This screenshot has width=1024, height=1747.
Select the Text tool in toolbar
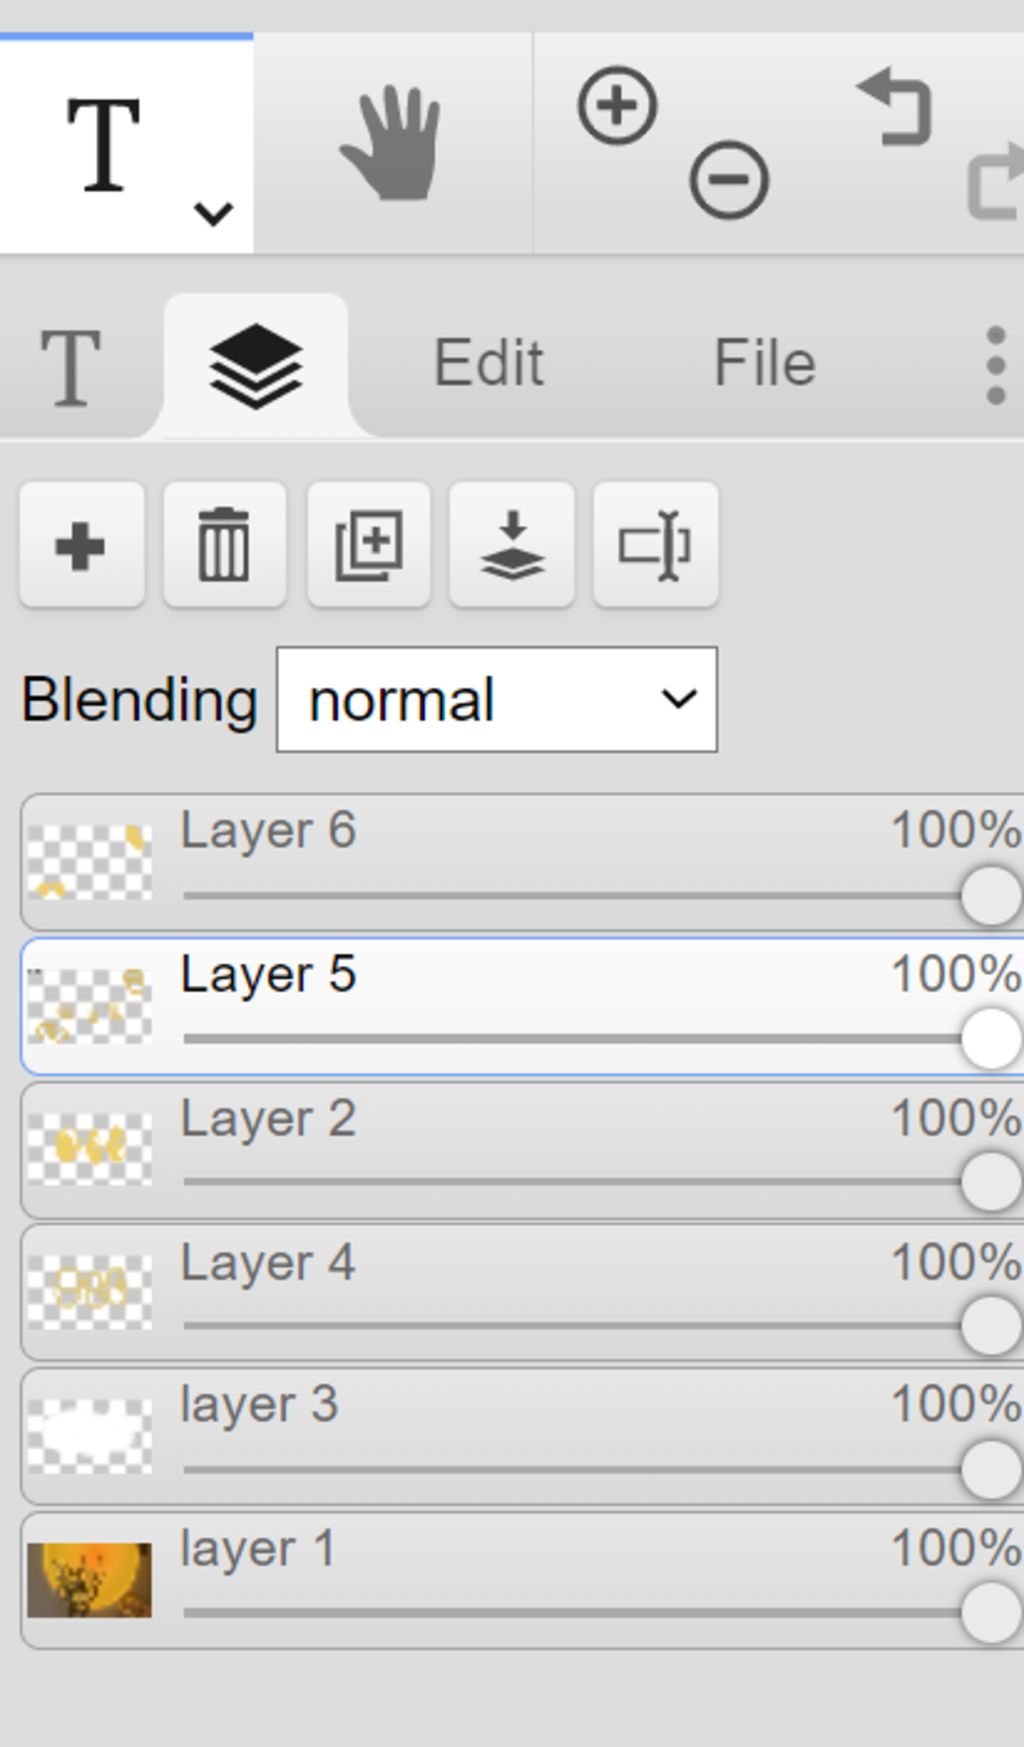point(103,145)
